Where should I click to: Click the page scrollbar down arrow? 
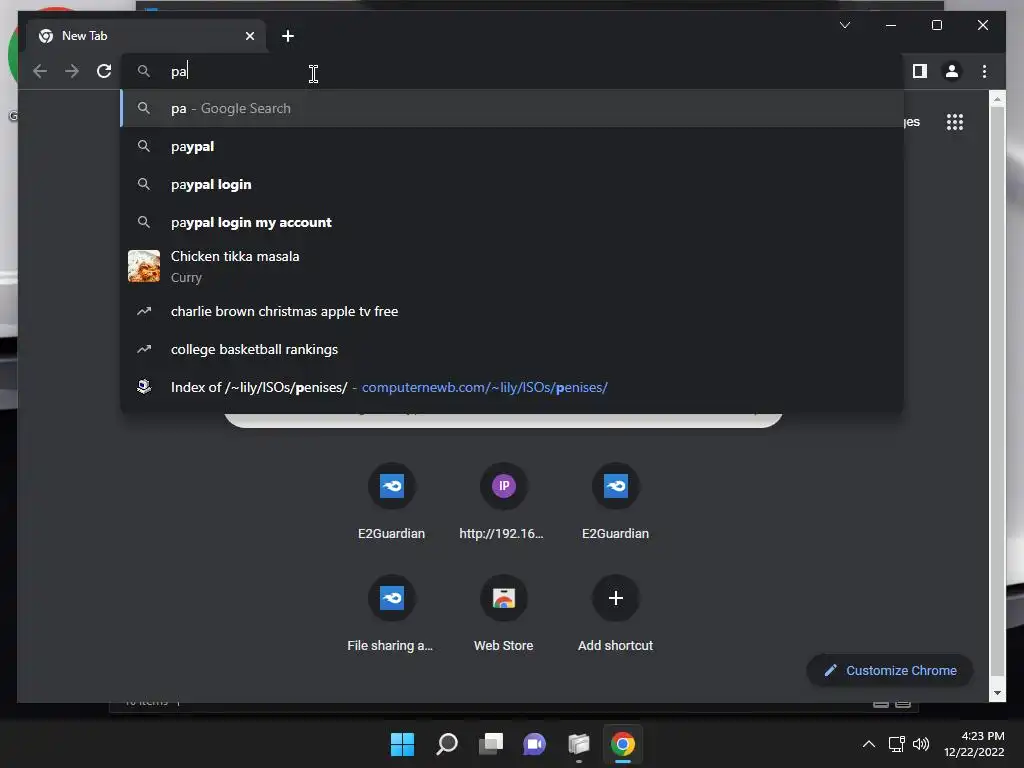point(997,693)
